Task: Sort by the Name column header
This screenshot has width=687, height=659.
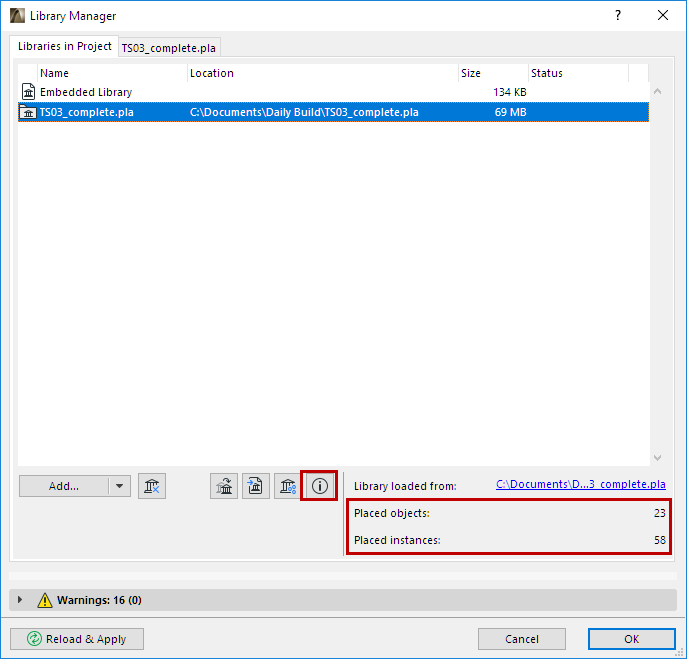Action: coord(113,73)
